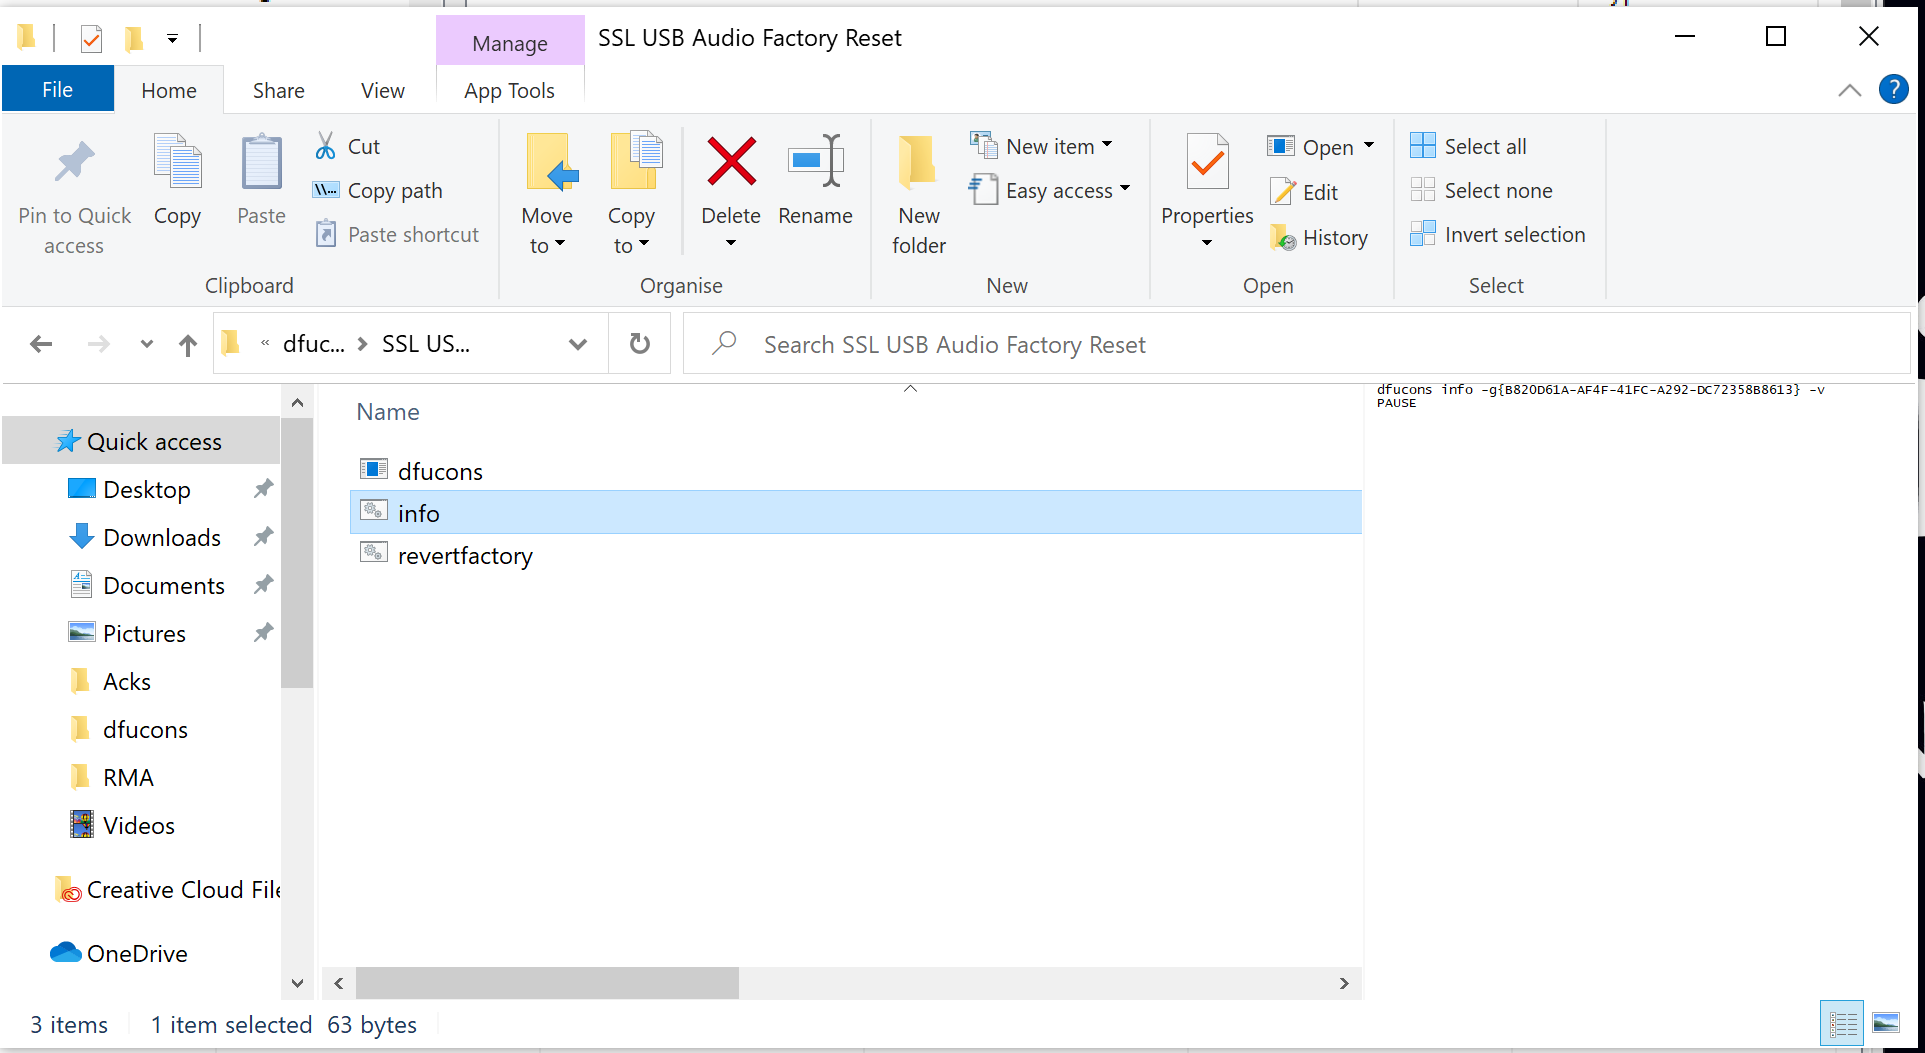
Task: Show file History
Action: (1319, 238)
